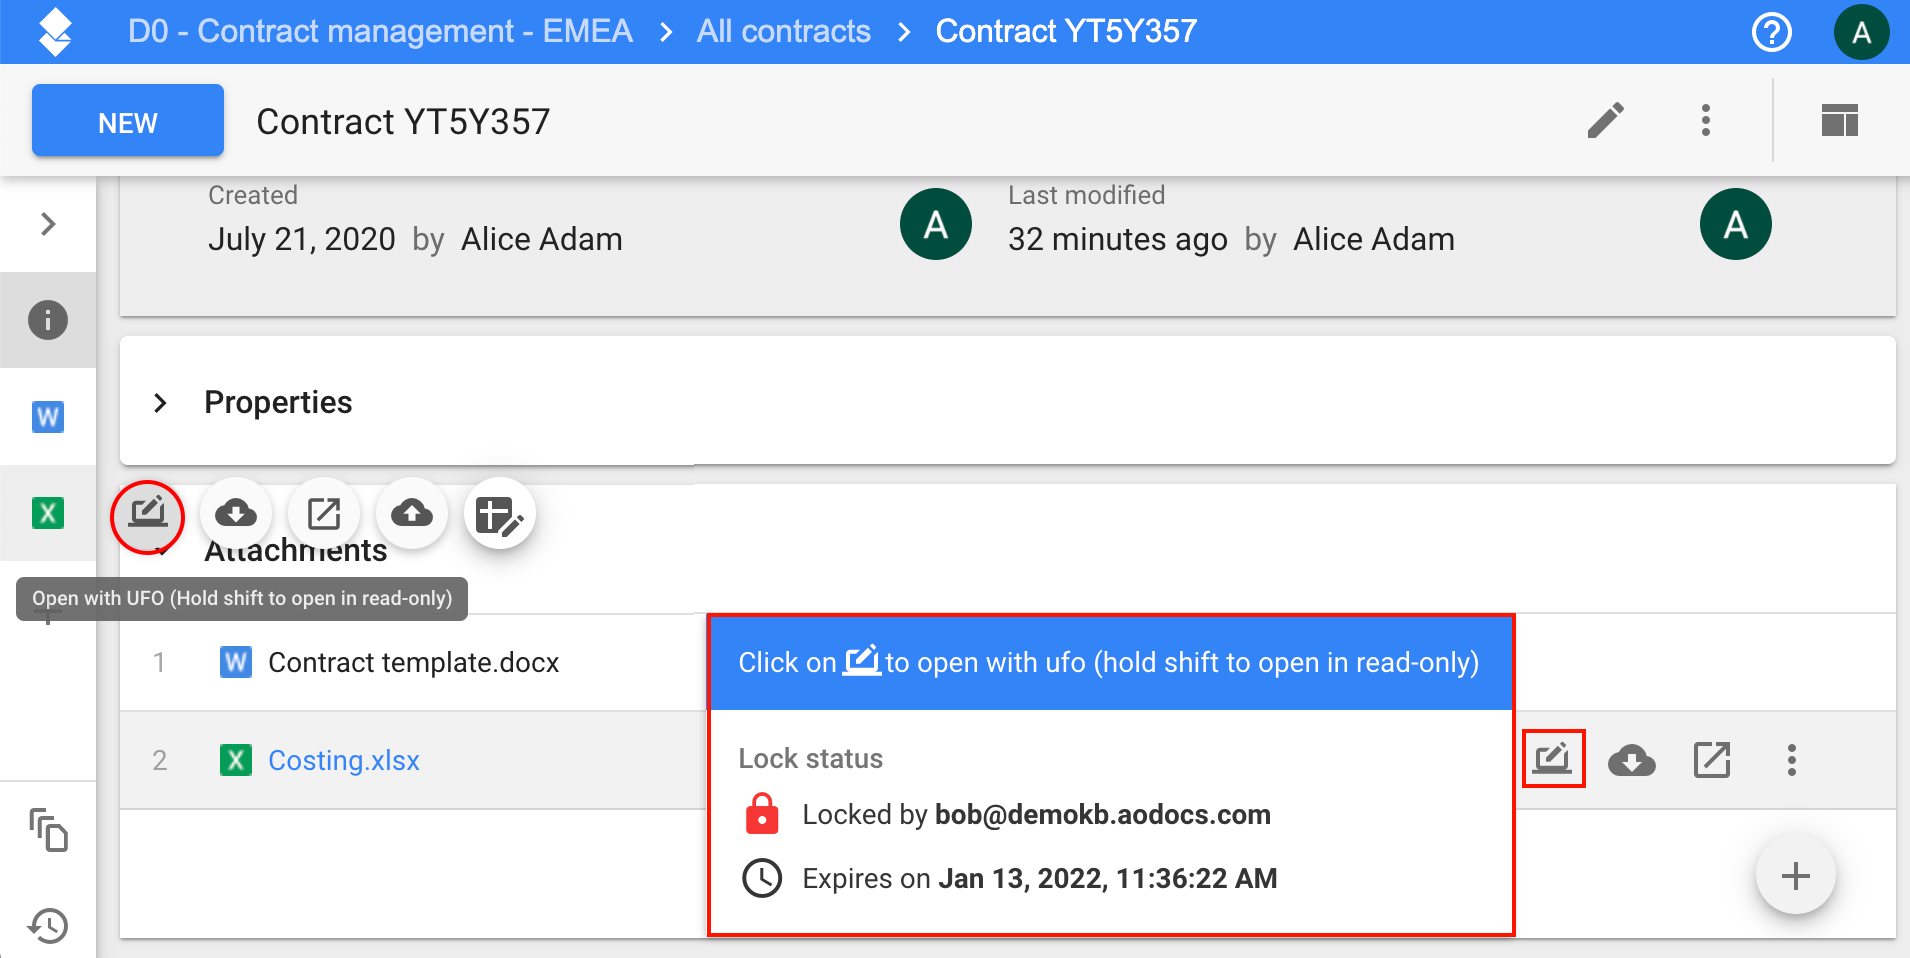Image resolution: width=1910 pixels, height=958 pixels.
Task: Open Costing.xlsx with UFO row icon
Action: pyautogui.click(x=1553, y=759)
